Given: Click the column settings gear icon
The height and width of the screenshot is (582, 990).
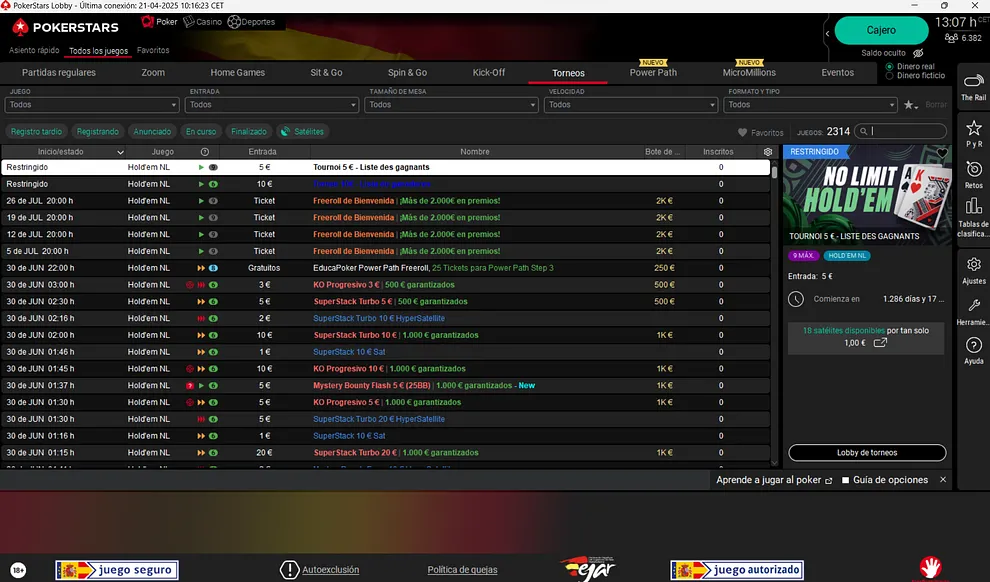Looking at the screenshot, I should tap(768, 152).
